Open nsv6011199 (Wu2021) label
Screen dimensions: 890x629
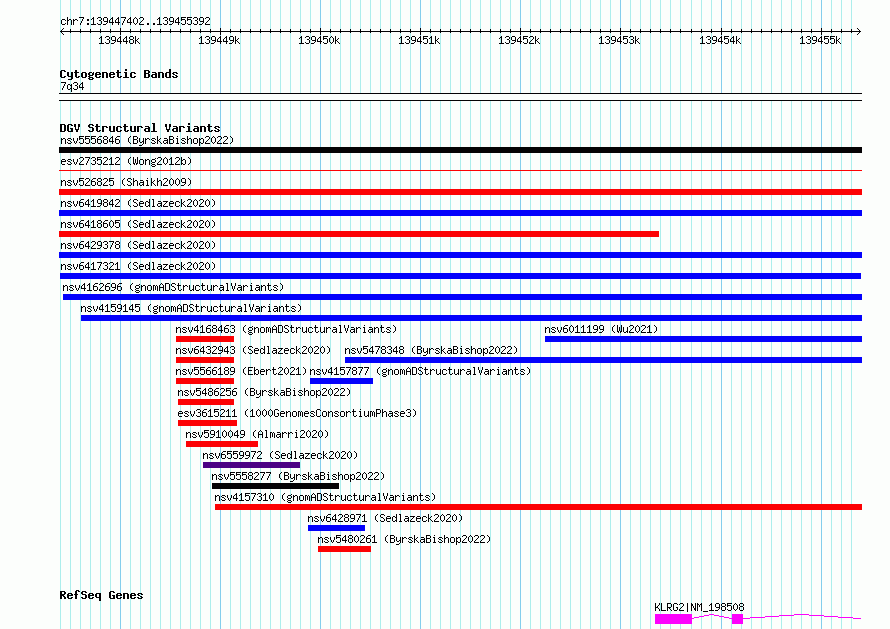(x=601, y=329)
